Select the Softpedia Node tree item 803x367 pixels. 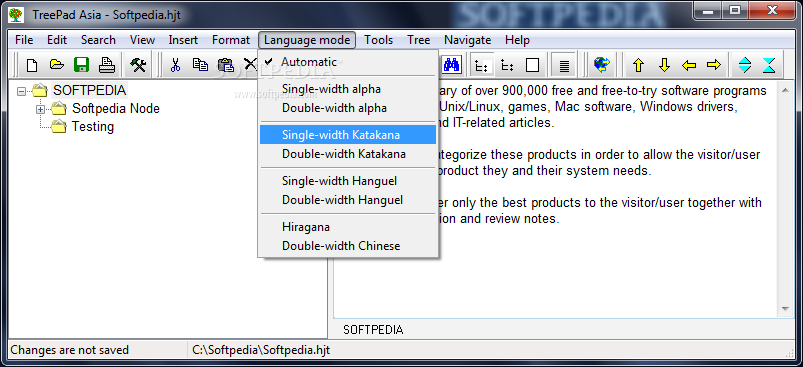116,109
